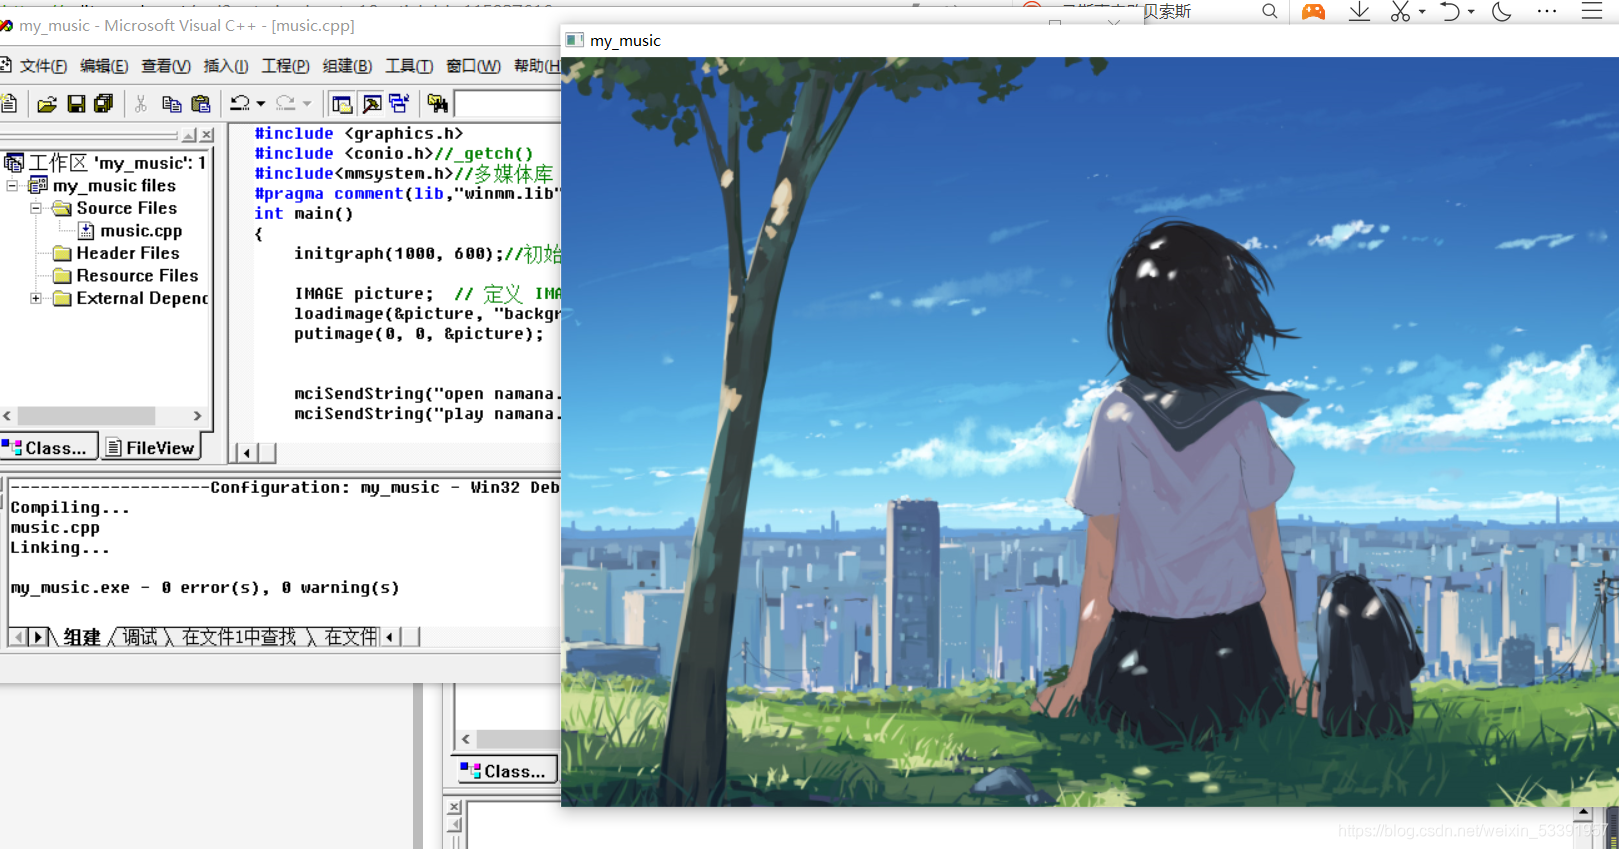
Task: Open the scissors screenshot dropdown arrow
Action: (1422, 12)
